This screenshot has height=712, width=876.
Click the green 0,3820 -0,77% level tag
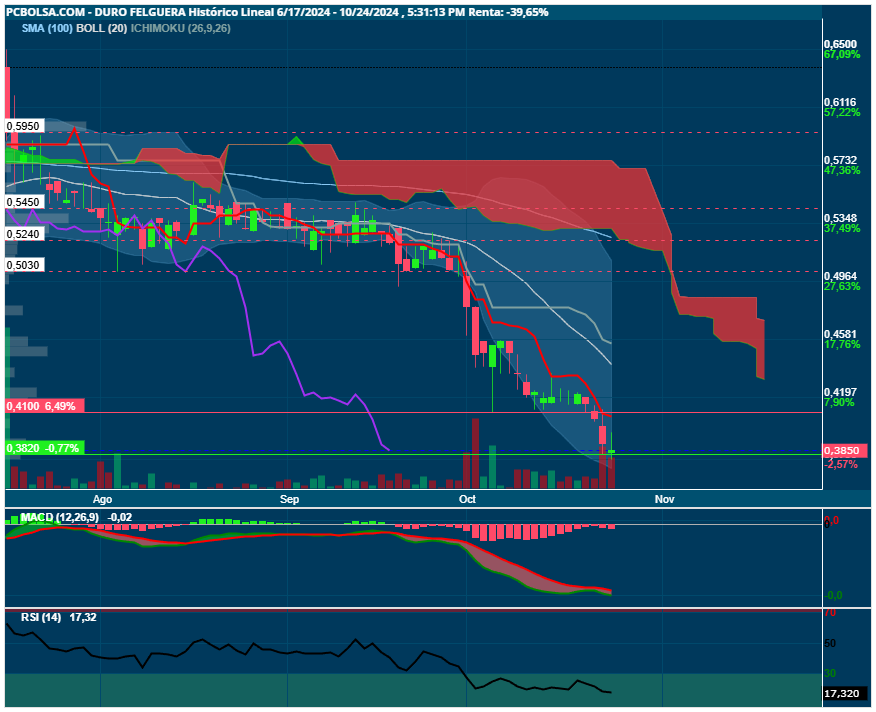[x=45, y=448]
